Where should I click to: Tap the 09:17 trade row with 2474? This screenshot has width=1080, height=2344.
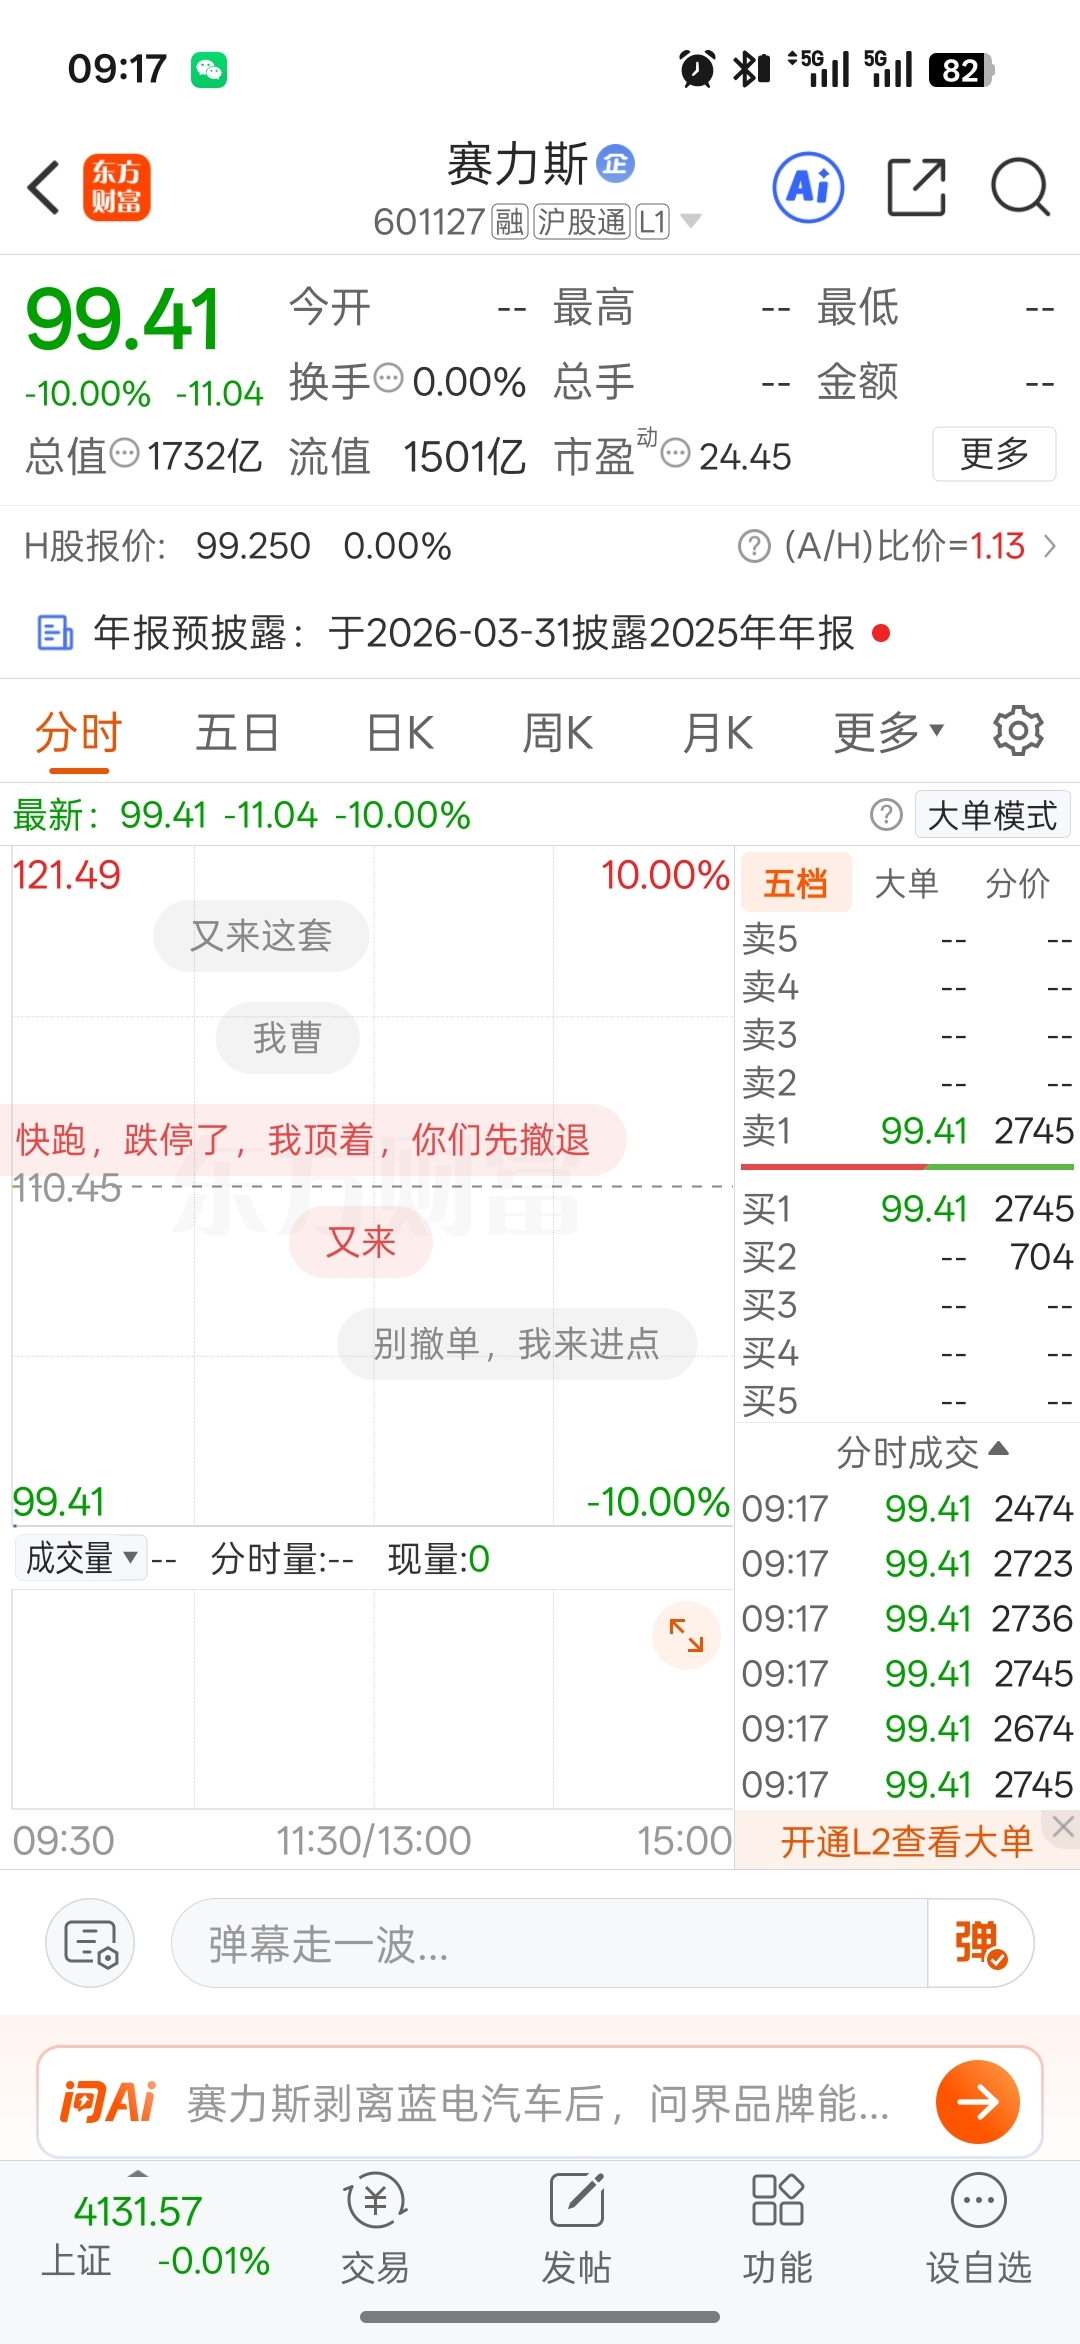907,1508
